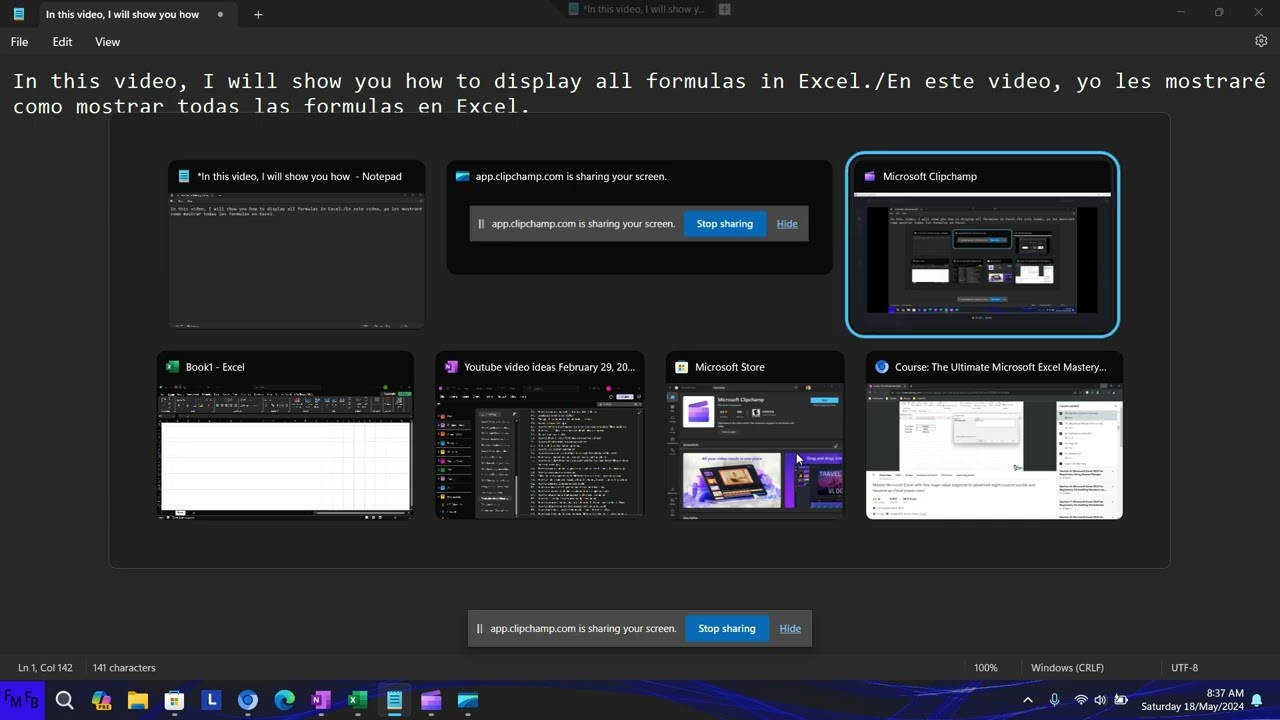Open the blue L app on taskbar

[x=211, y=700]
